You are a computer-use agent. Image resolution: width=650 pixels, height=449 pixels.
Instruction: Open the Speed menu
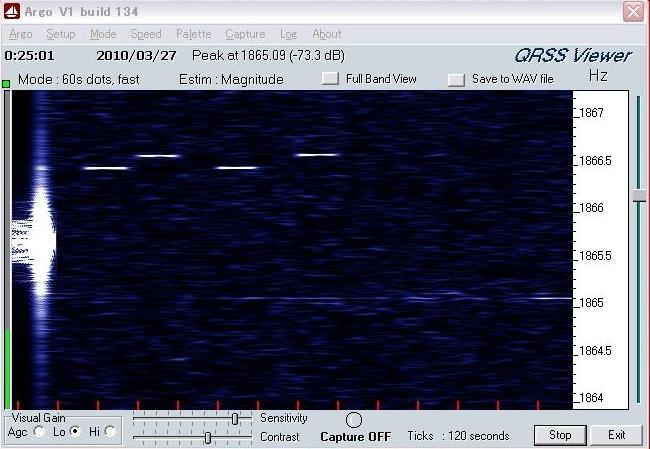coord(146,34)
